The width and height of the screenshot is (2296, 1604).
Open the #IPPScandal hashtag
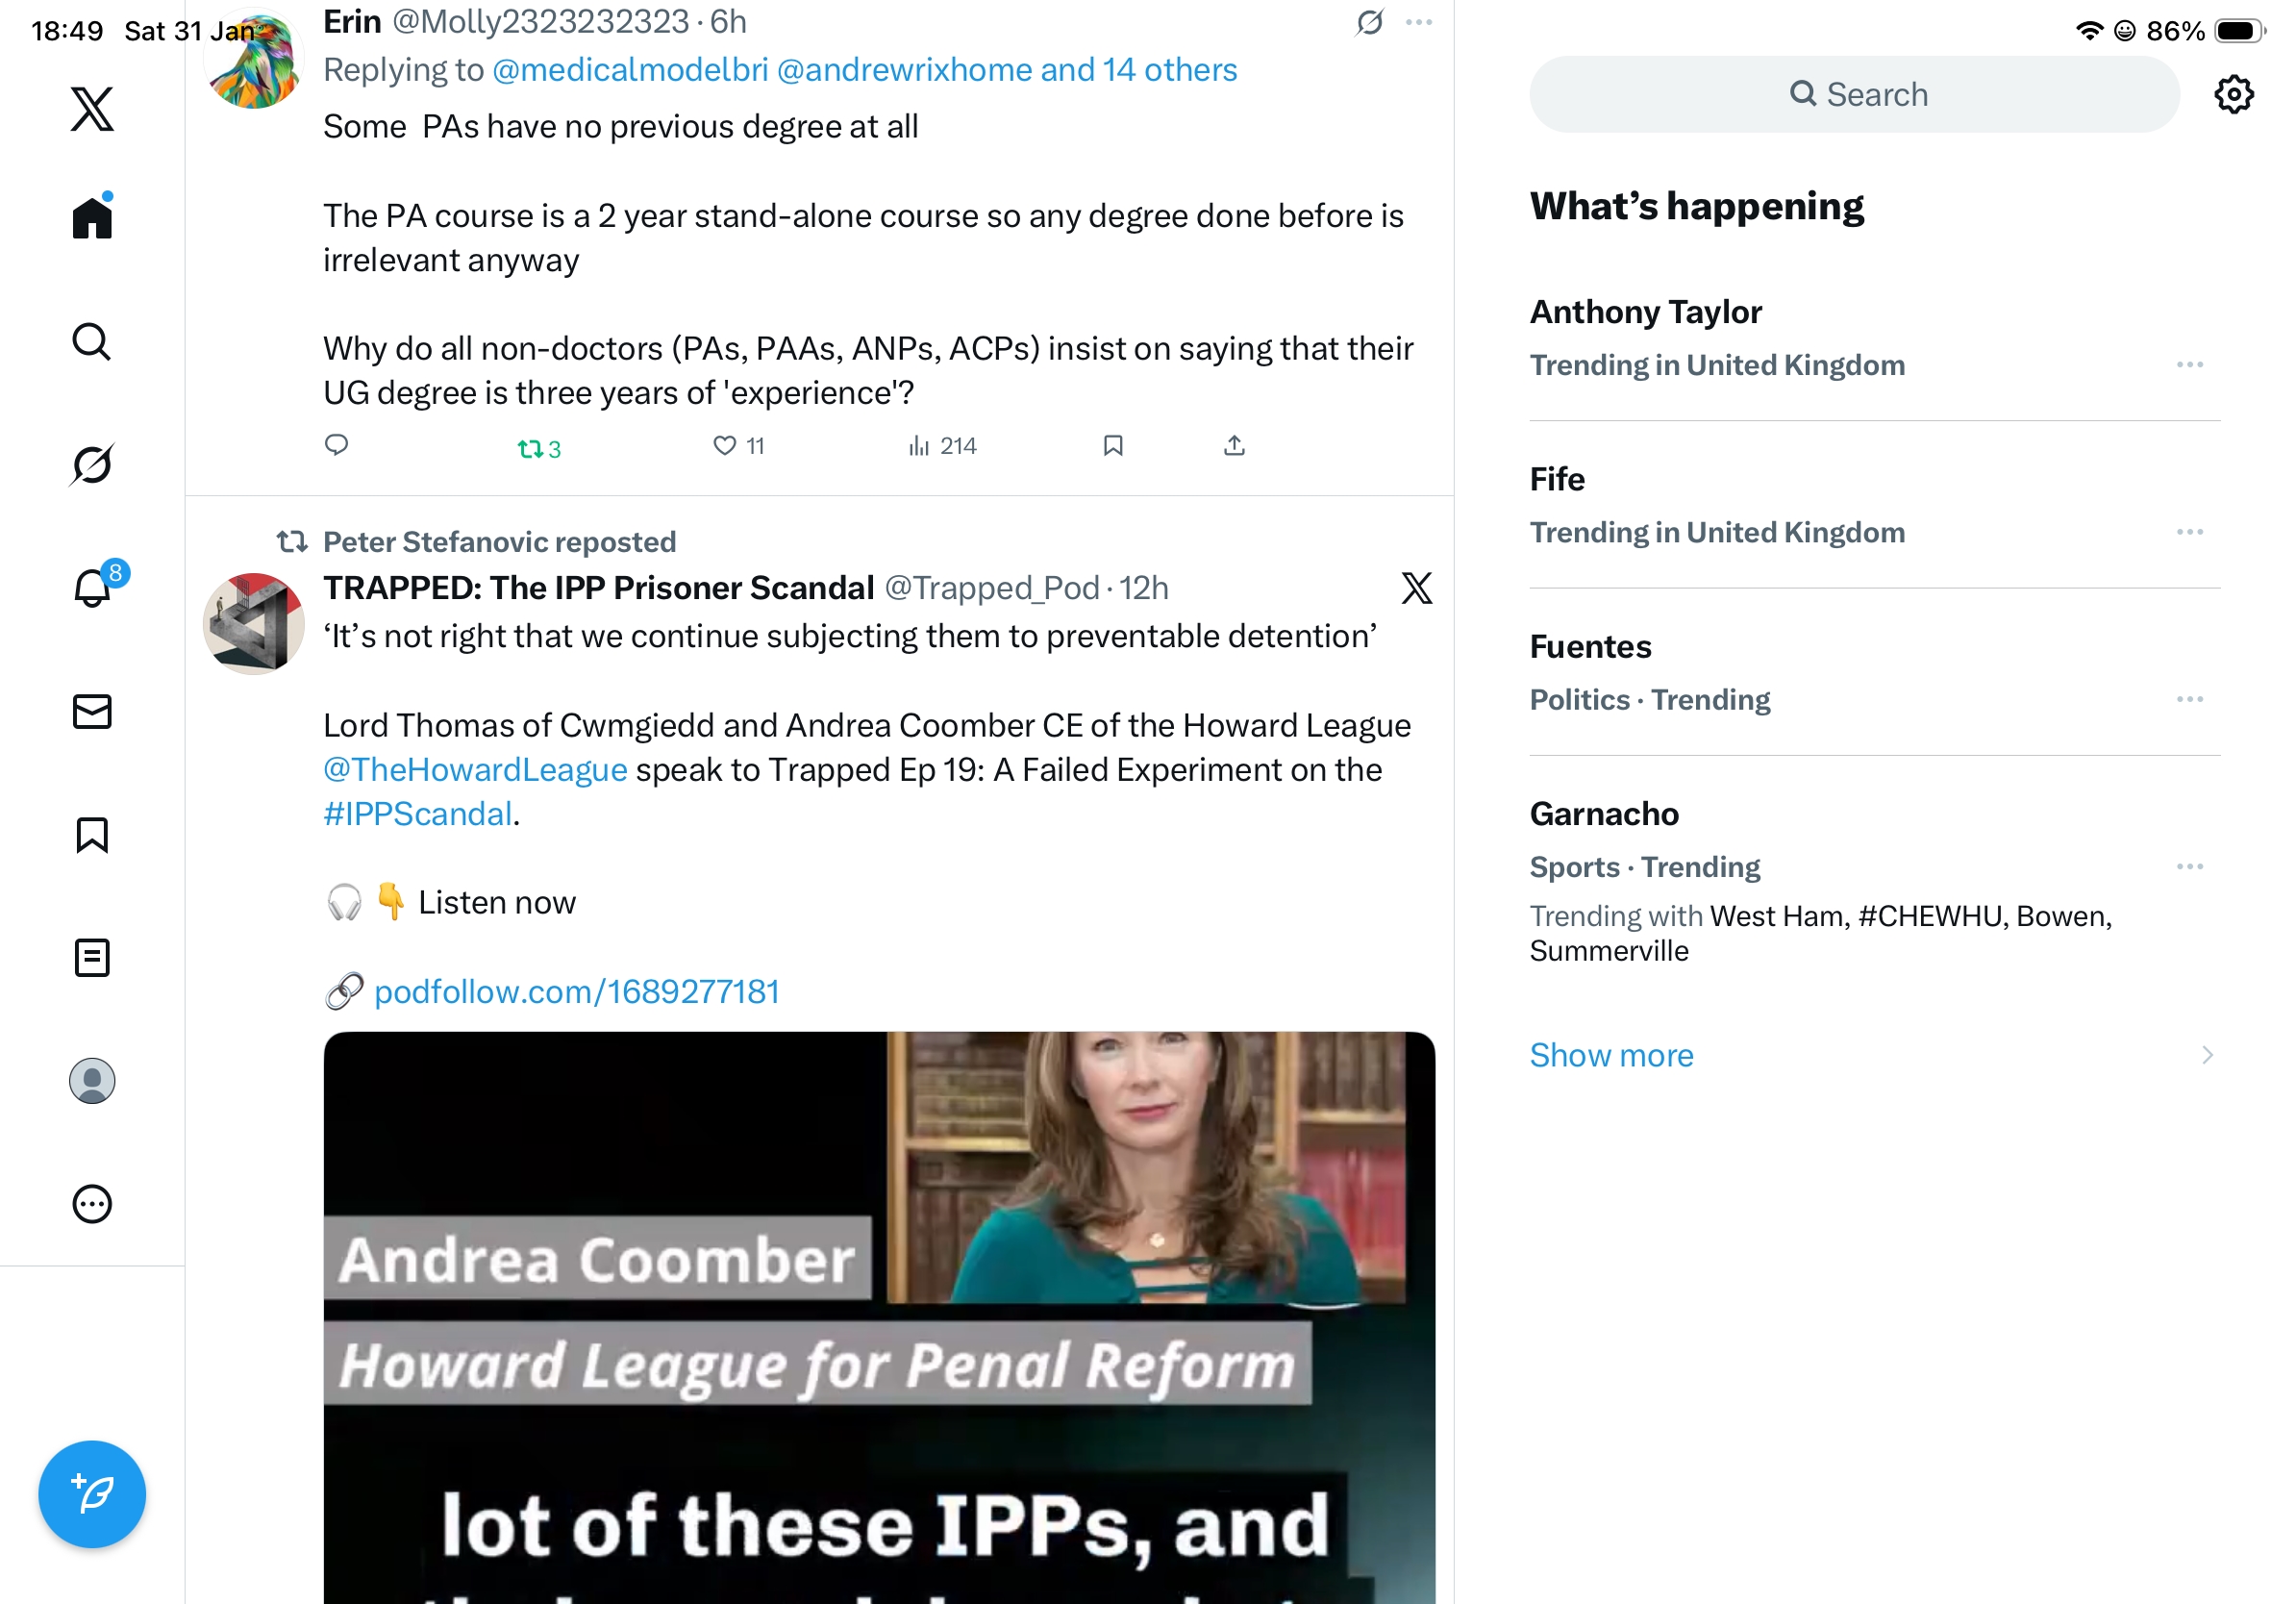coord(418,814)
